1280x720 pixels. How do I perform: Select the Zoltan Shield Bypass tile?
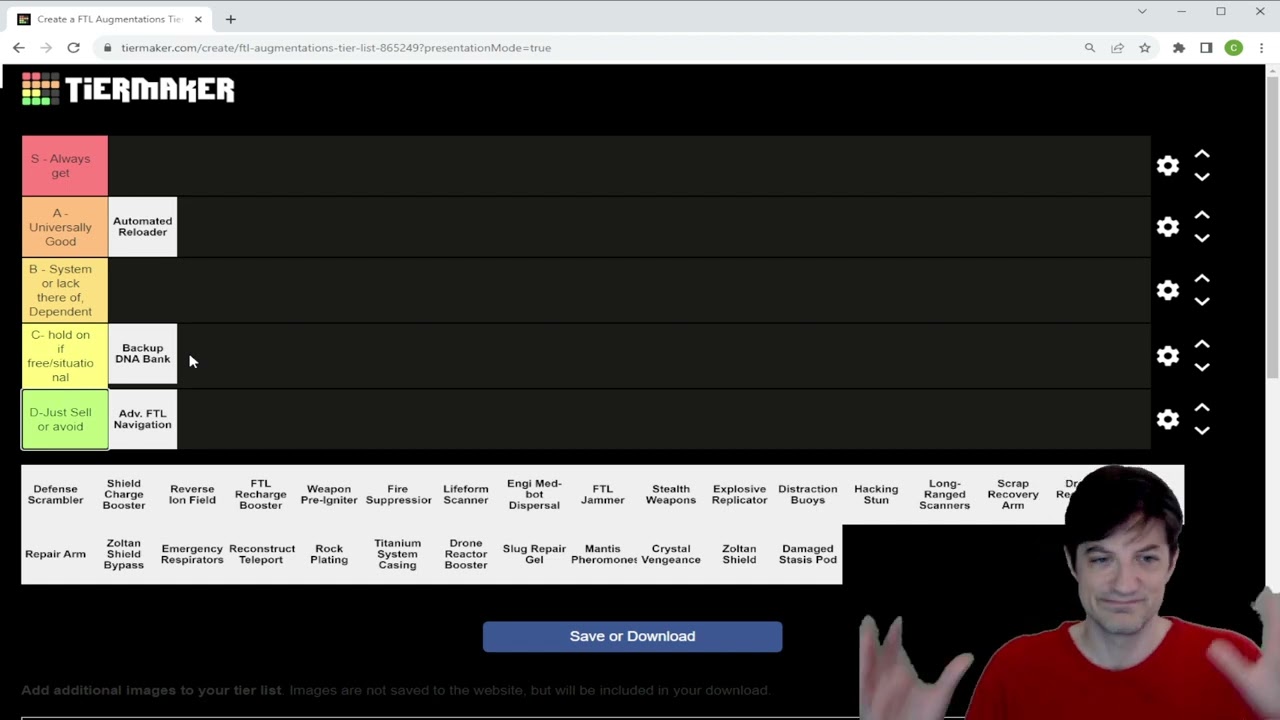click(x=124, y=554)
